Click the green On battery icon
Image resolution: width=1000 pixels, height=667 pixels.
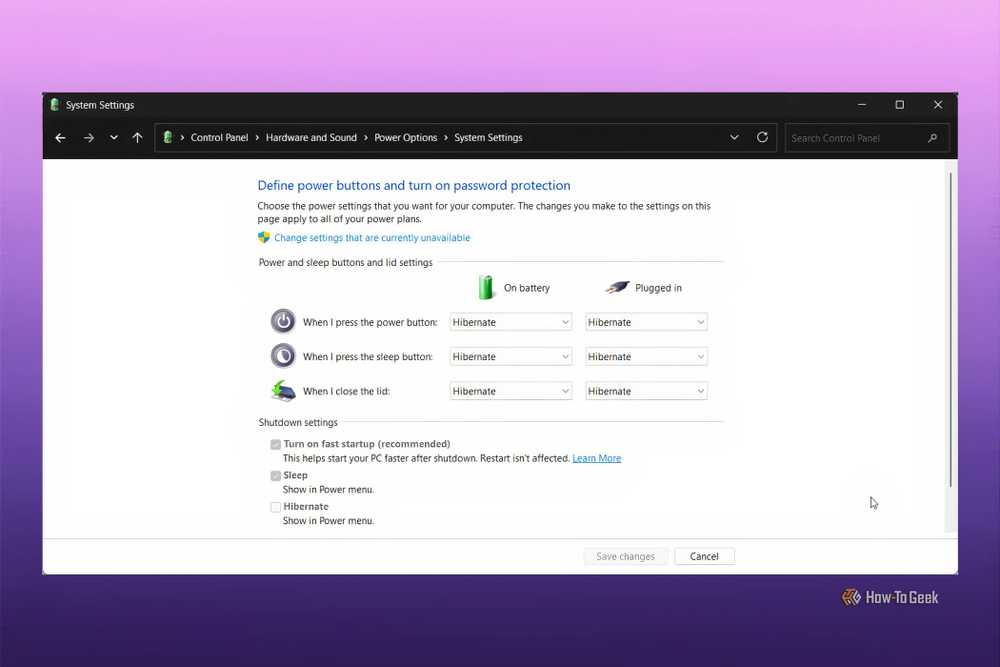[x=486, y=288]
